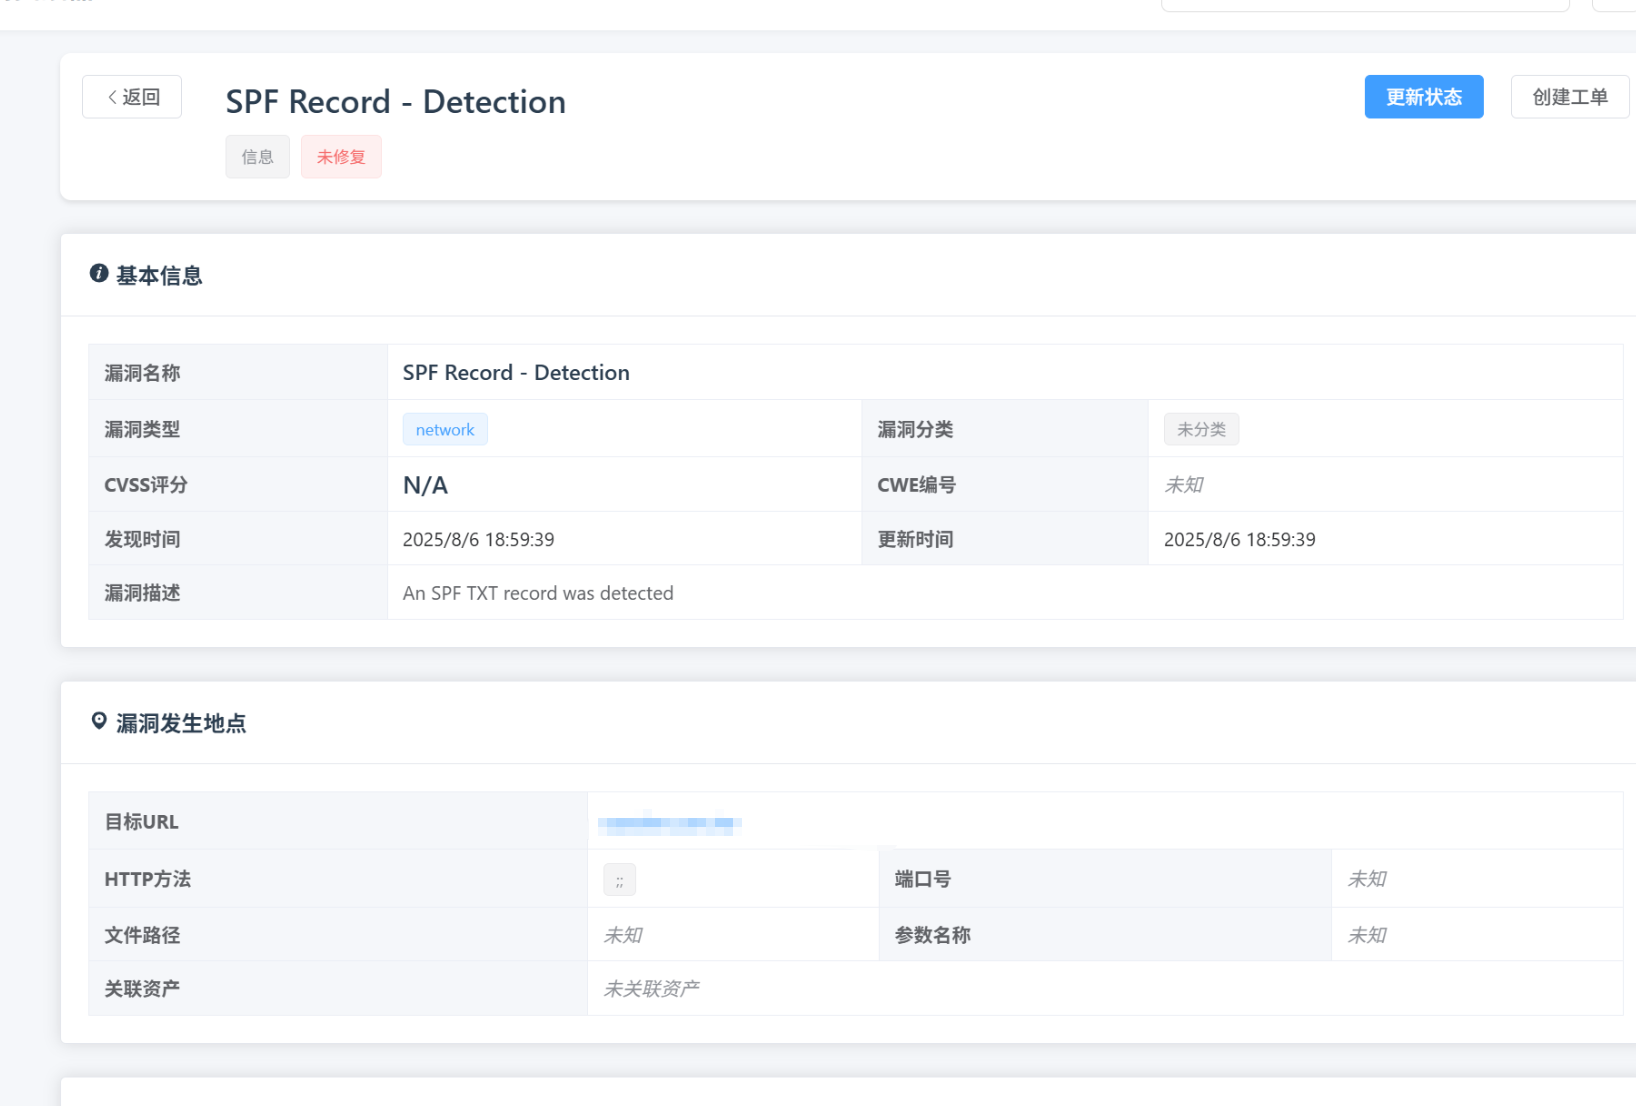The image size is (1636, 1106).
Task: Open the blurred 目标URL link
Action: pos(669,824)
